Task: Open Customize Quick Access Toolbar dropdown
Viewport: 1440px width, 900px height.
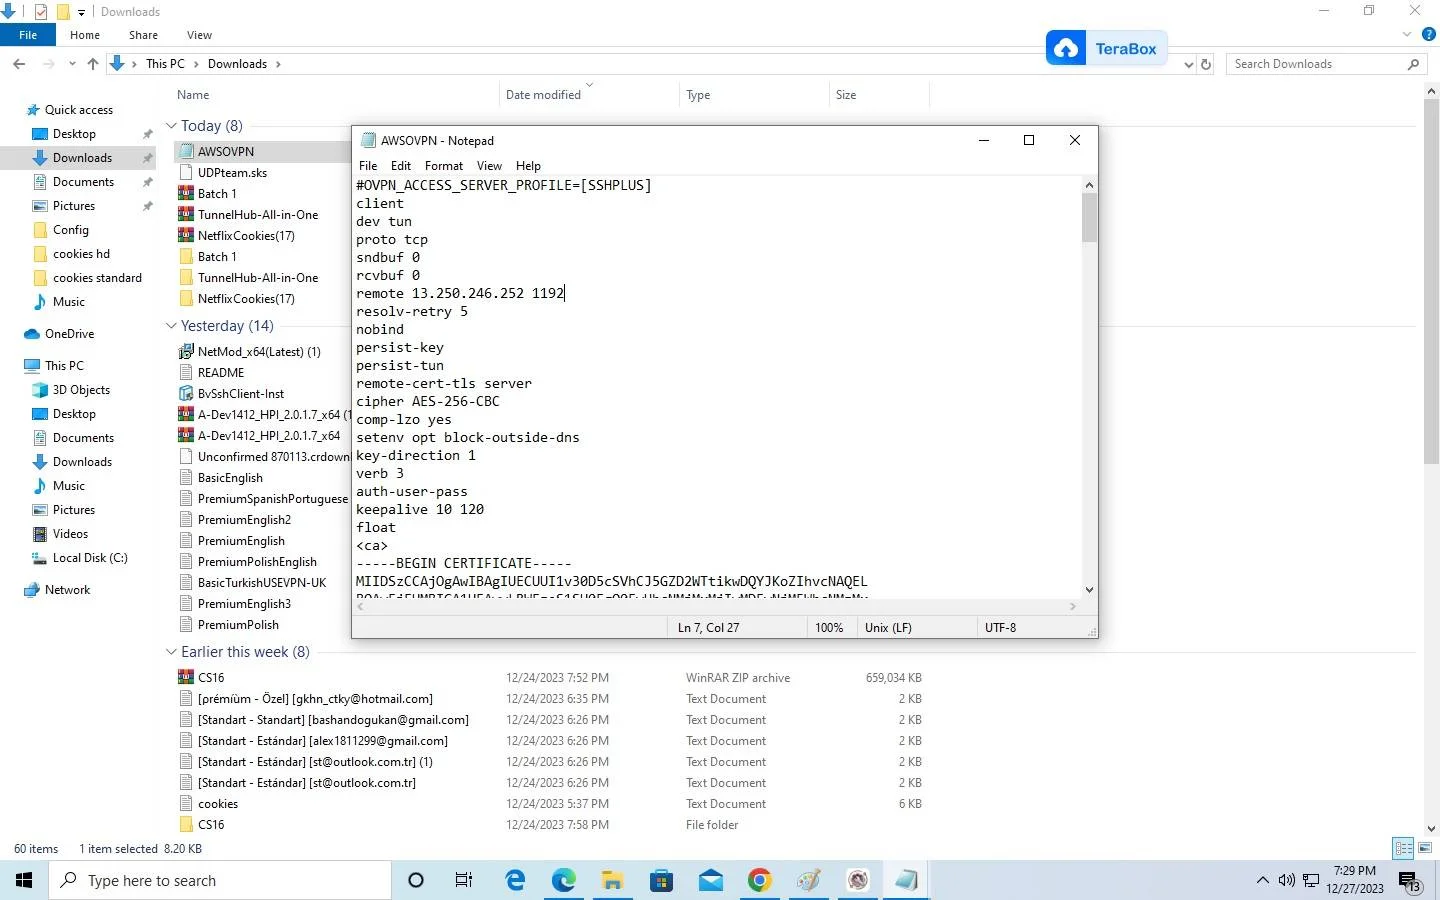Action: (81, 12)
